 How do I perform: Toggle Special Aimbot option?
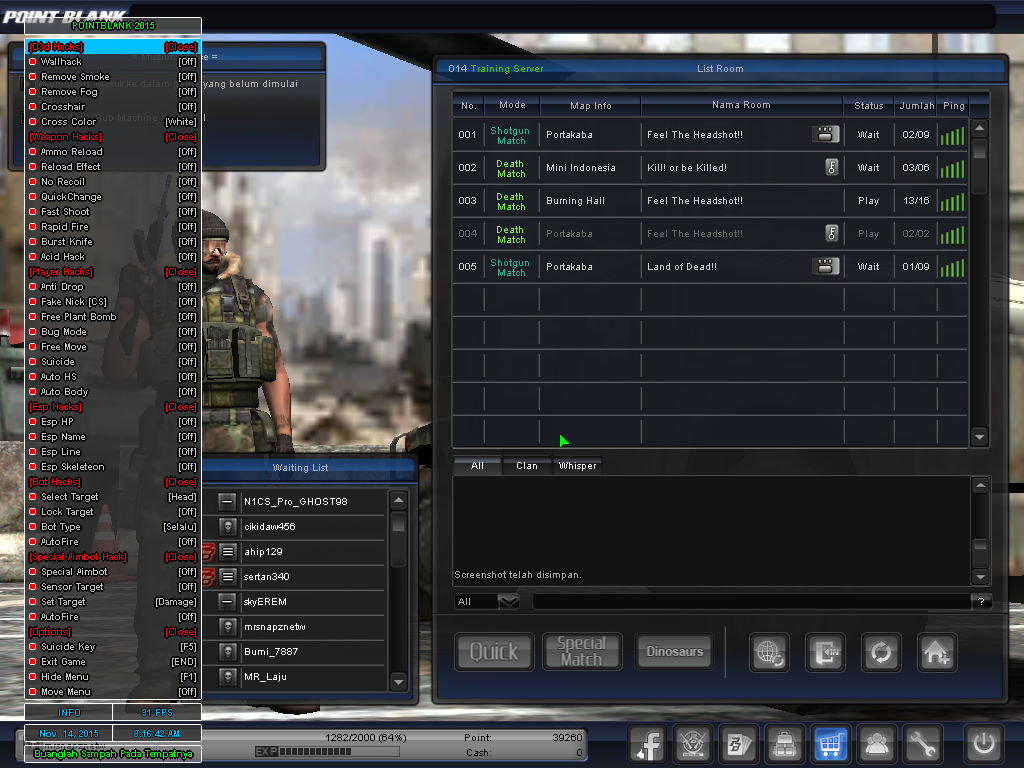(x=113, y=572)
